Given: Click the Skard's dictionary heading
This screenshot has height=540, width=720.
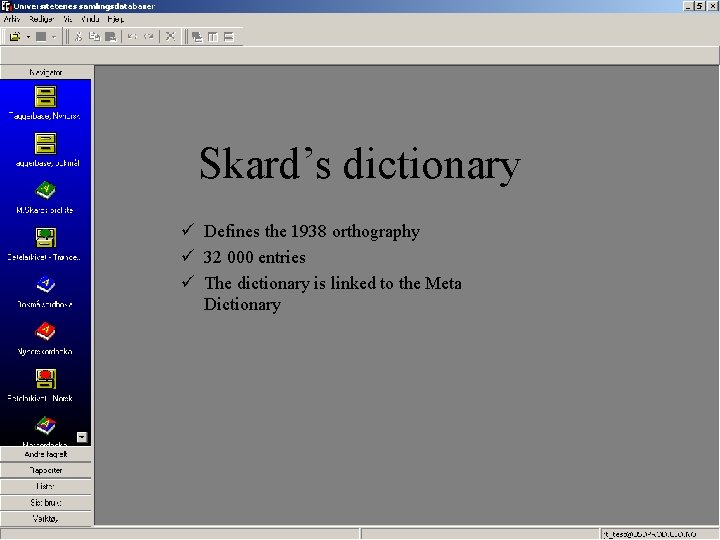Looking at the screenshot, I should coord(360,164).
